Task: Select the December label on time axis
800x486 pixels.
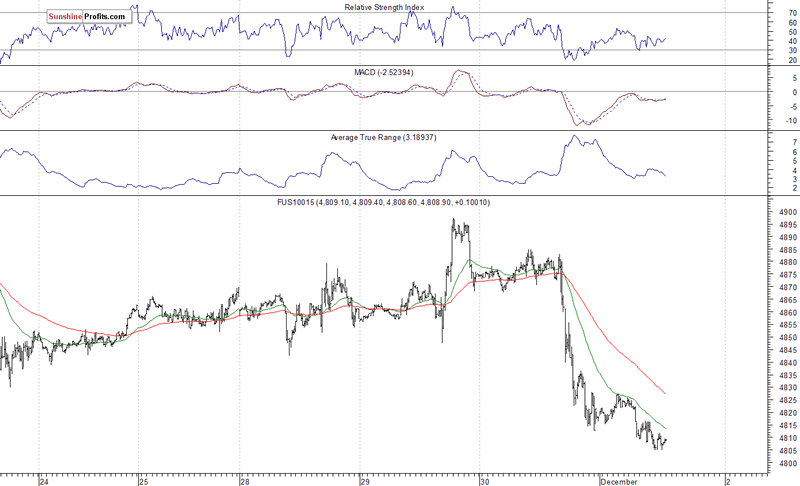Action: pos(619,481)
